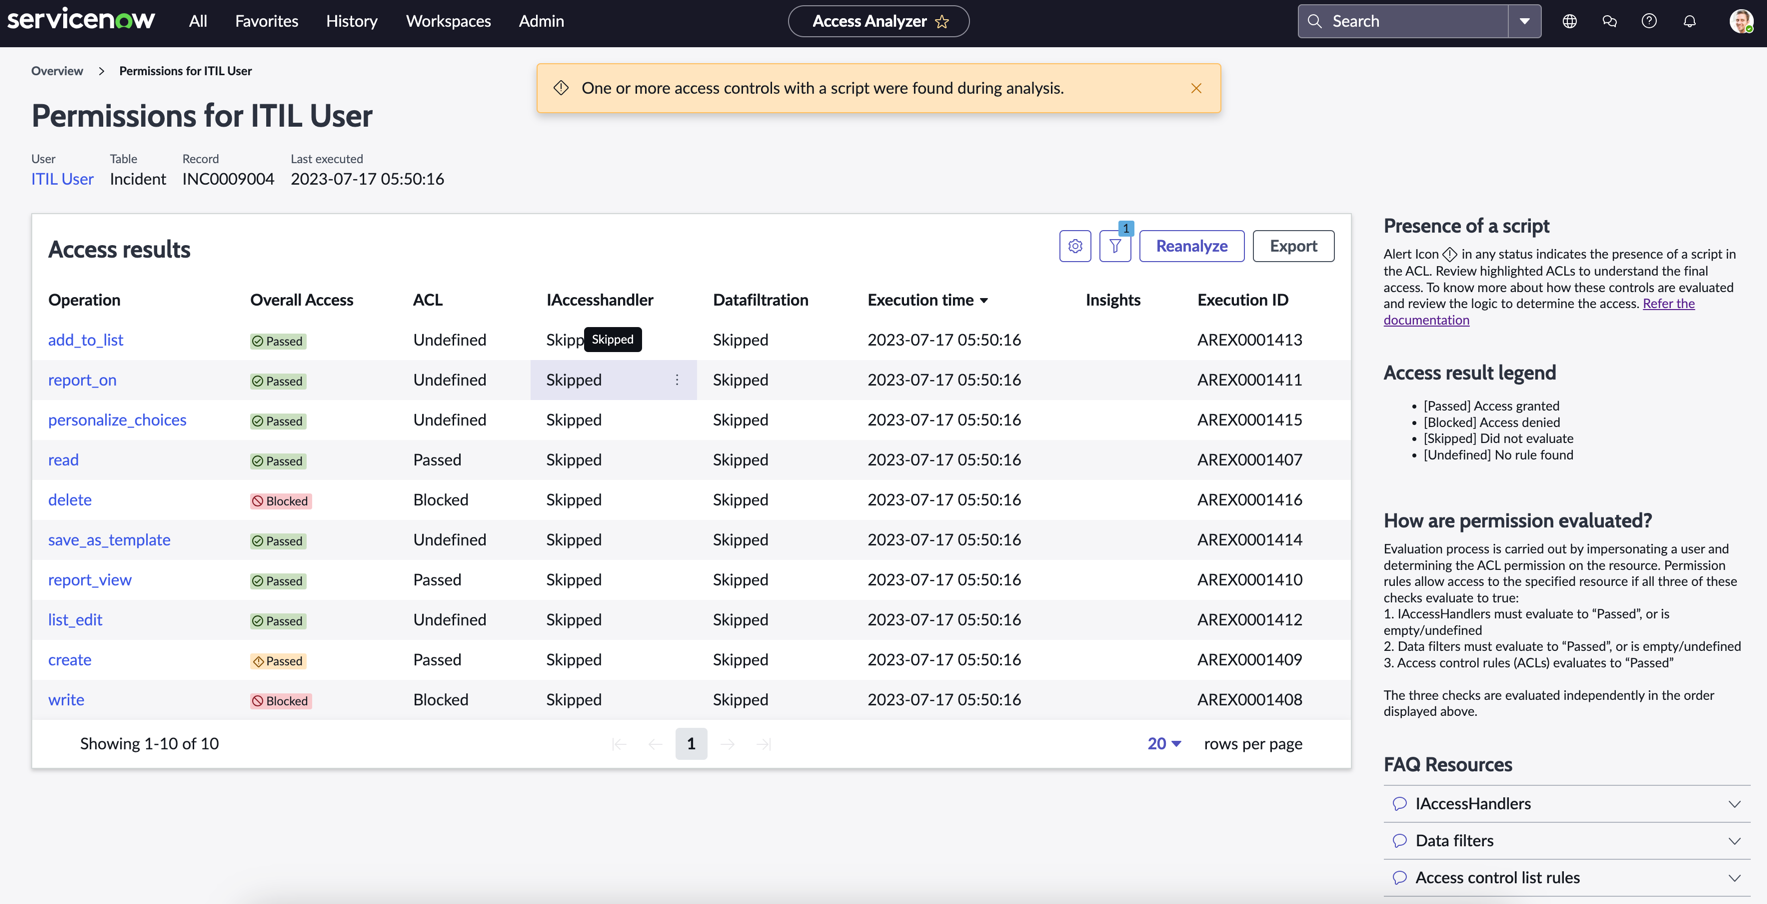Viewport: 1767px width, 904px height.
Task: Open the read operation link
Action: (63, 460)
